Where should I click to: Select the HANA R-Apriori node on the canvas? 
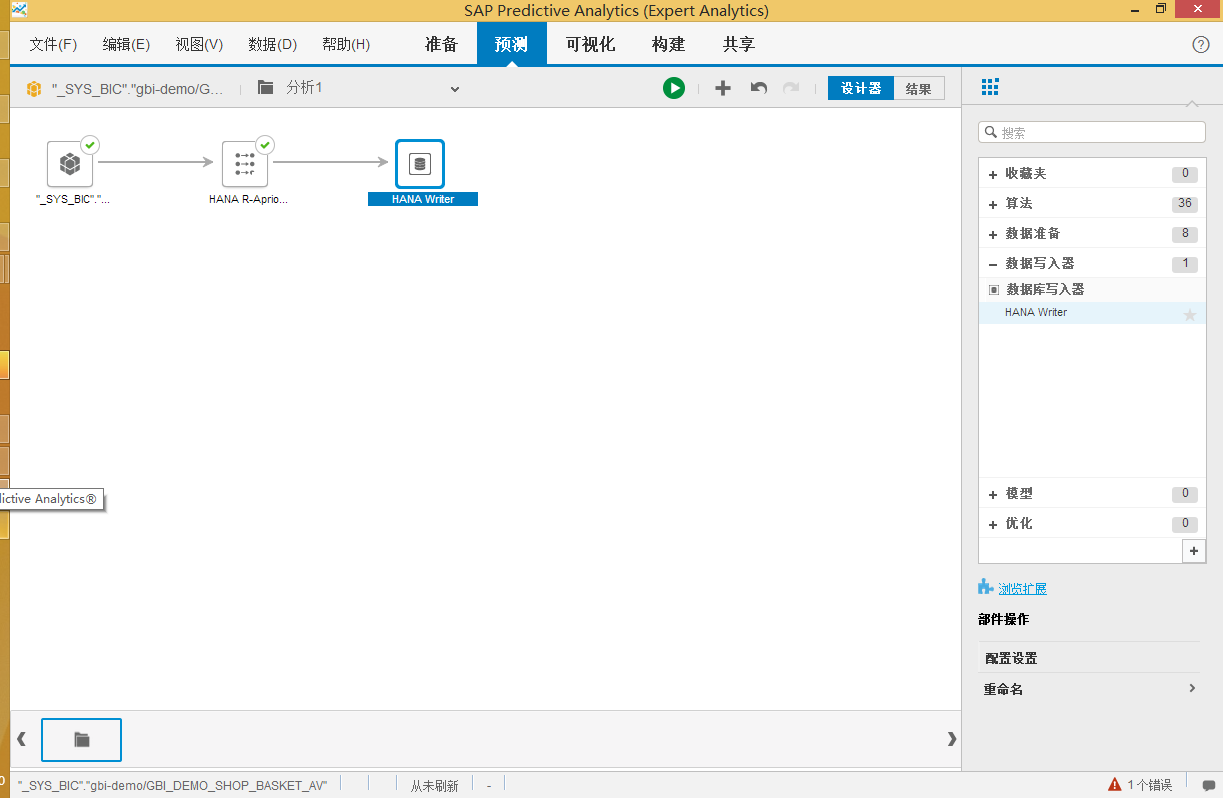245,164
